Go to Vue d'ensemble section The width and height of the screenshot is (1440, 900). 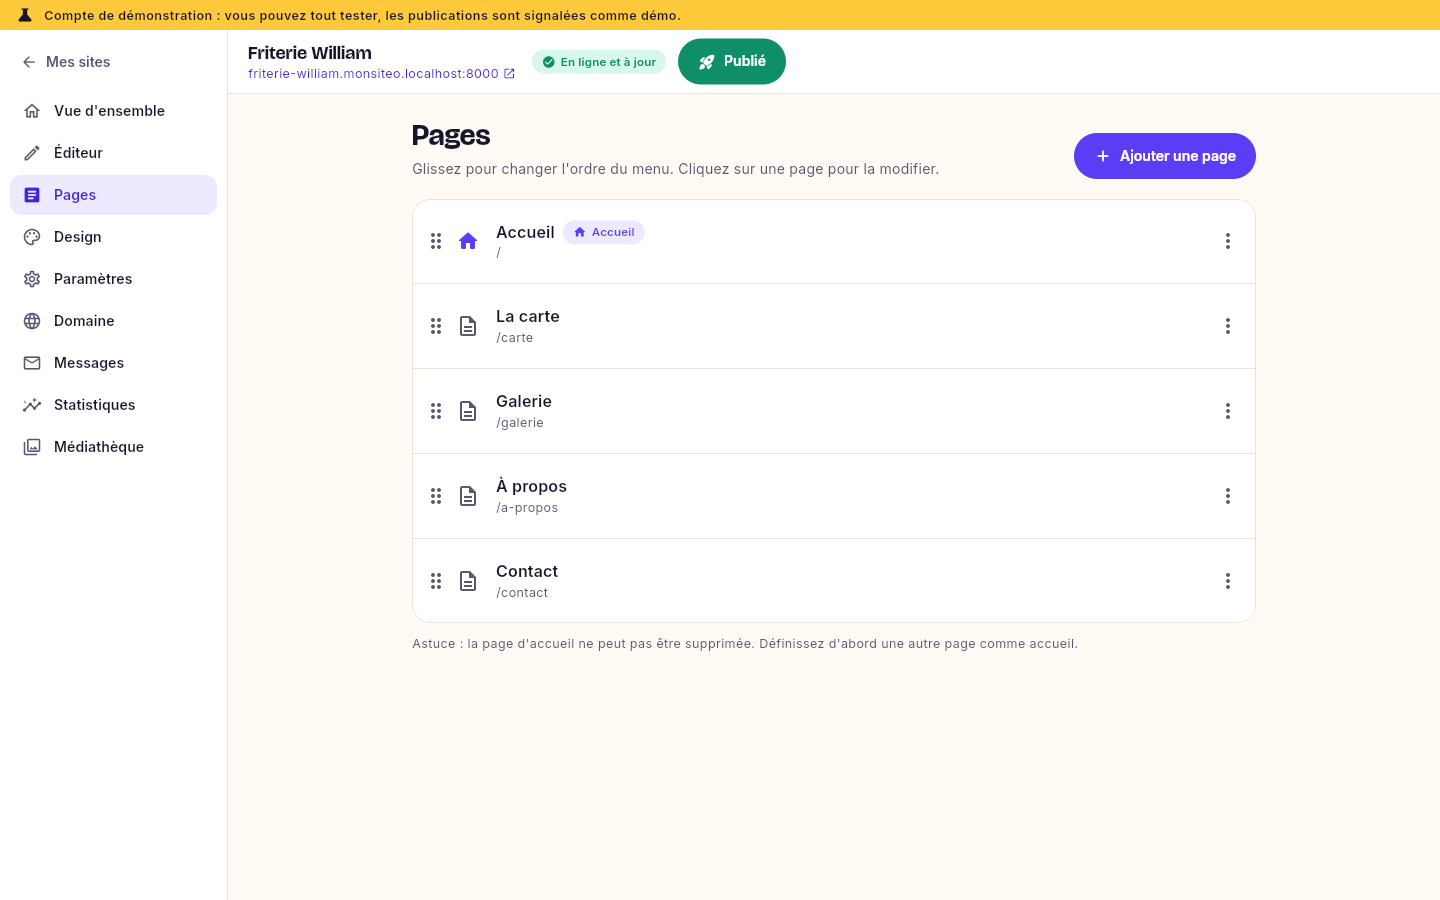(113, 111)
